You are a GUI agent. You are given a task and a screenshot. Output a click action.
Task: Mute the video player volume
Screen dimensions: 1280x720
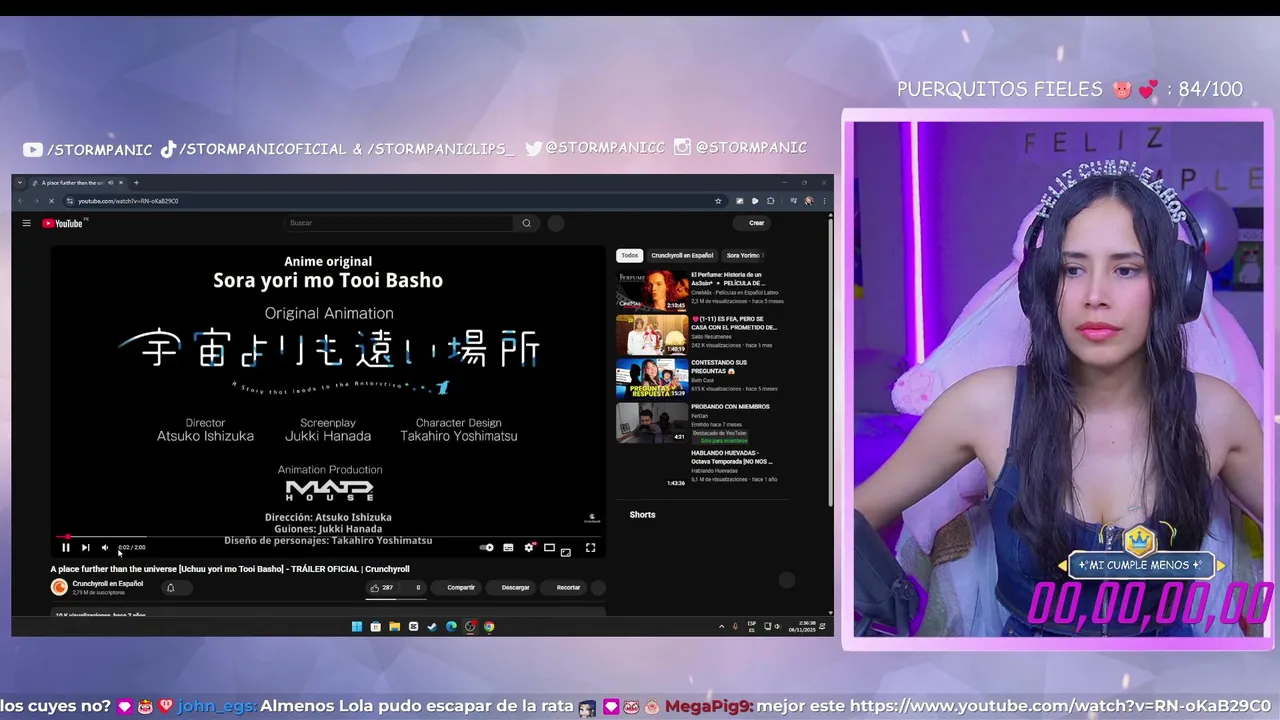pos(104,547)
